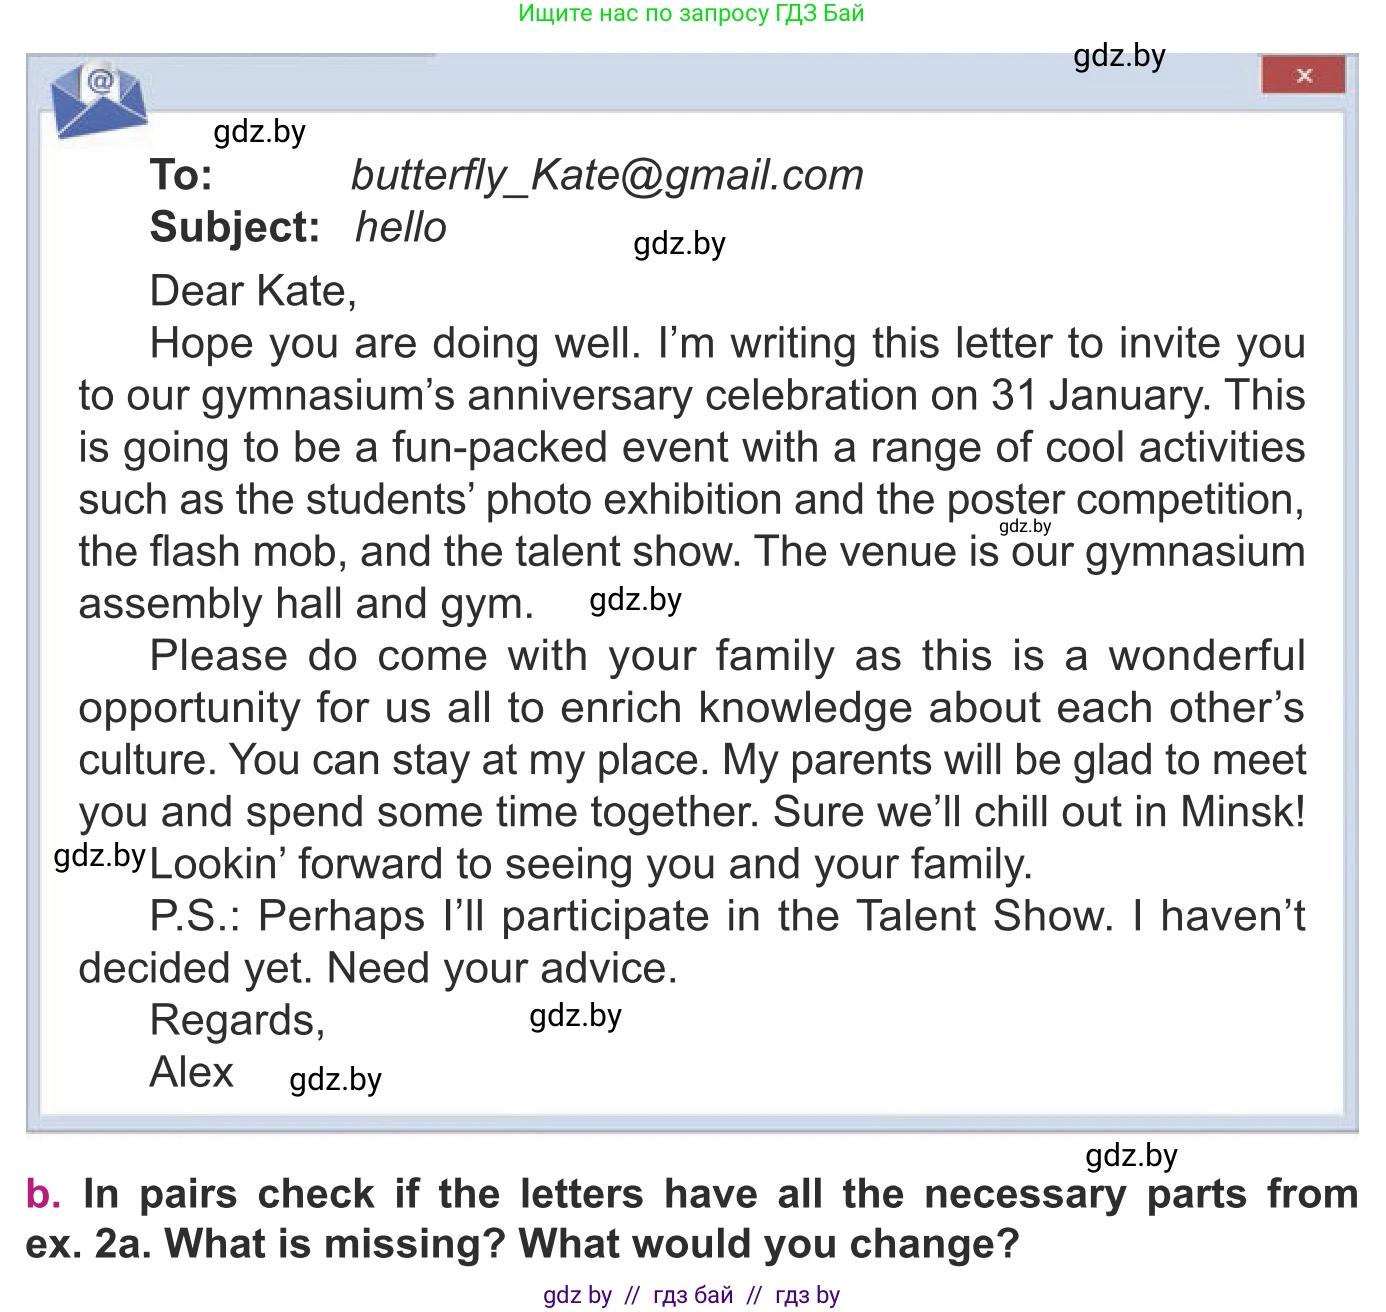Click the "Dear Kate," greeting line
1386x1312 pixels.
pyautogui.click(x=253, y=291)
